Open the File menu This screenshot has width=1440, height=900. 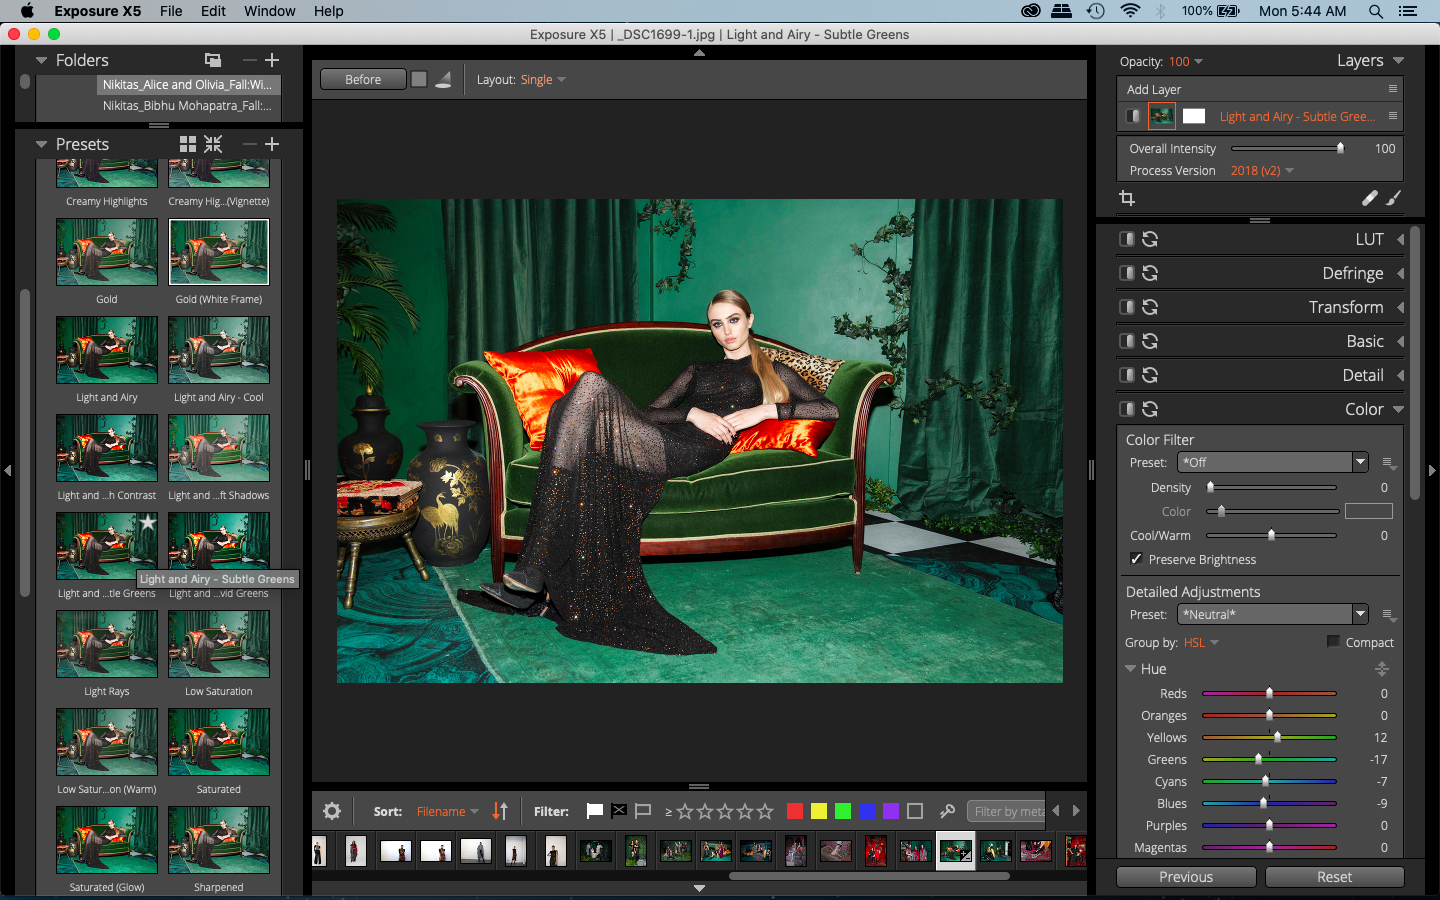click(x=171, y=11)
